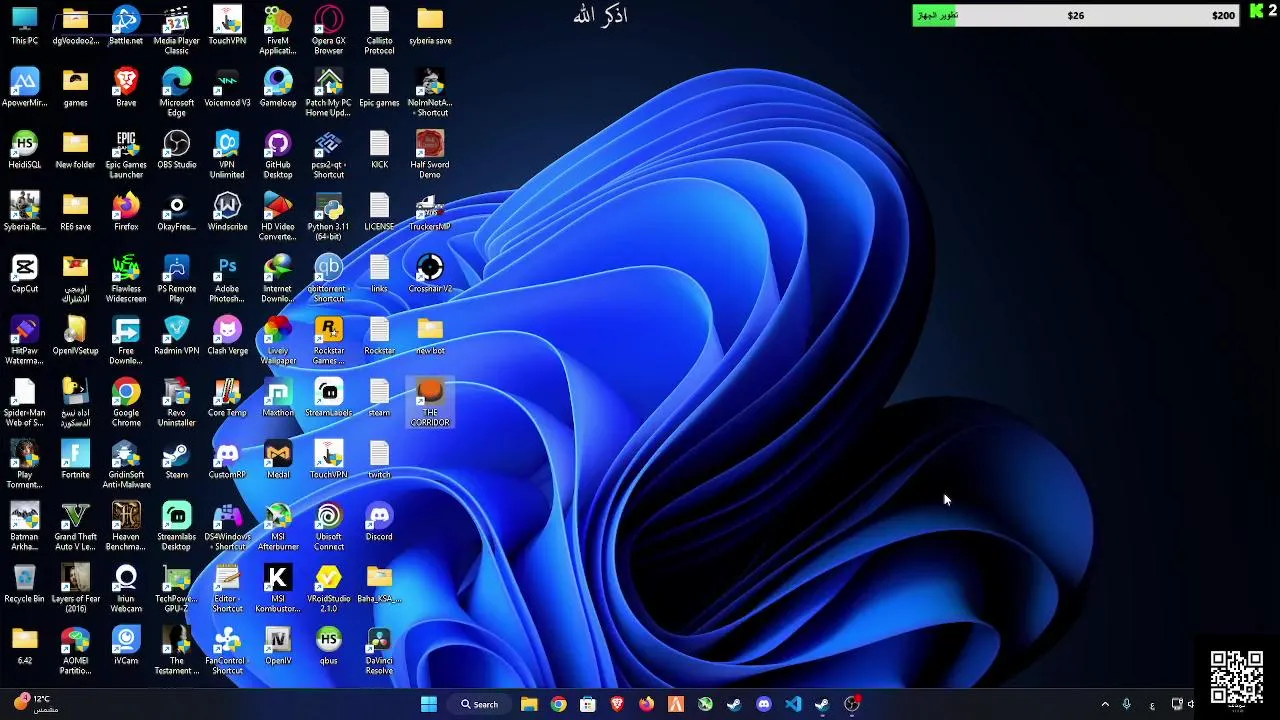Select the CapCut desktop icon

click(25, 274)
